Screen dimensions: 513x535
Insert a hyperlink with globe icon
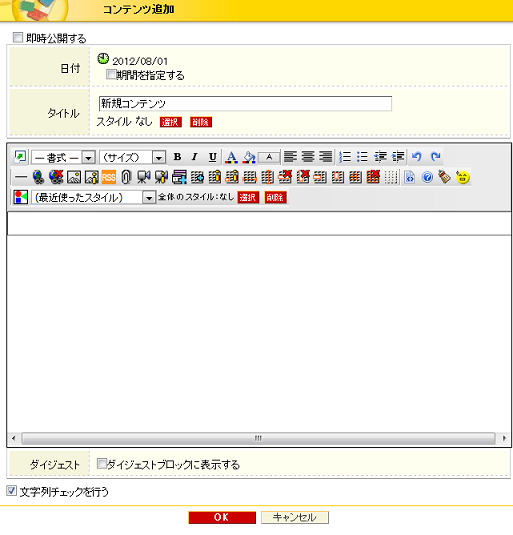pos(38,177)
